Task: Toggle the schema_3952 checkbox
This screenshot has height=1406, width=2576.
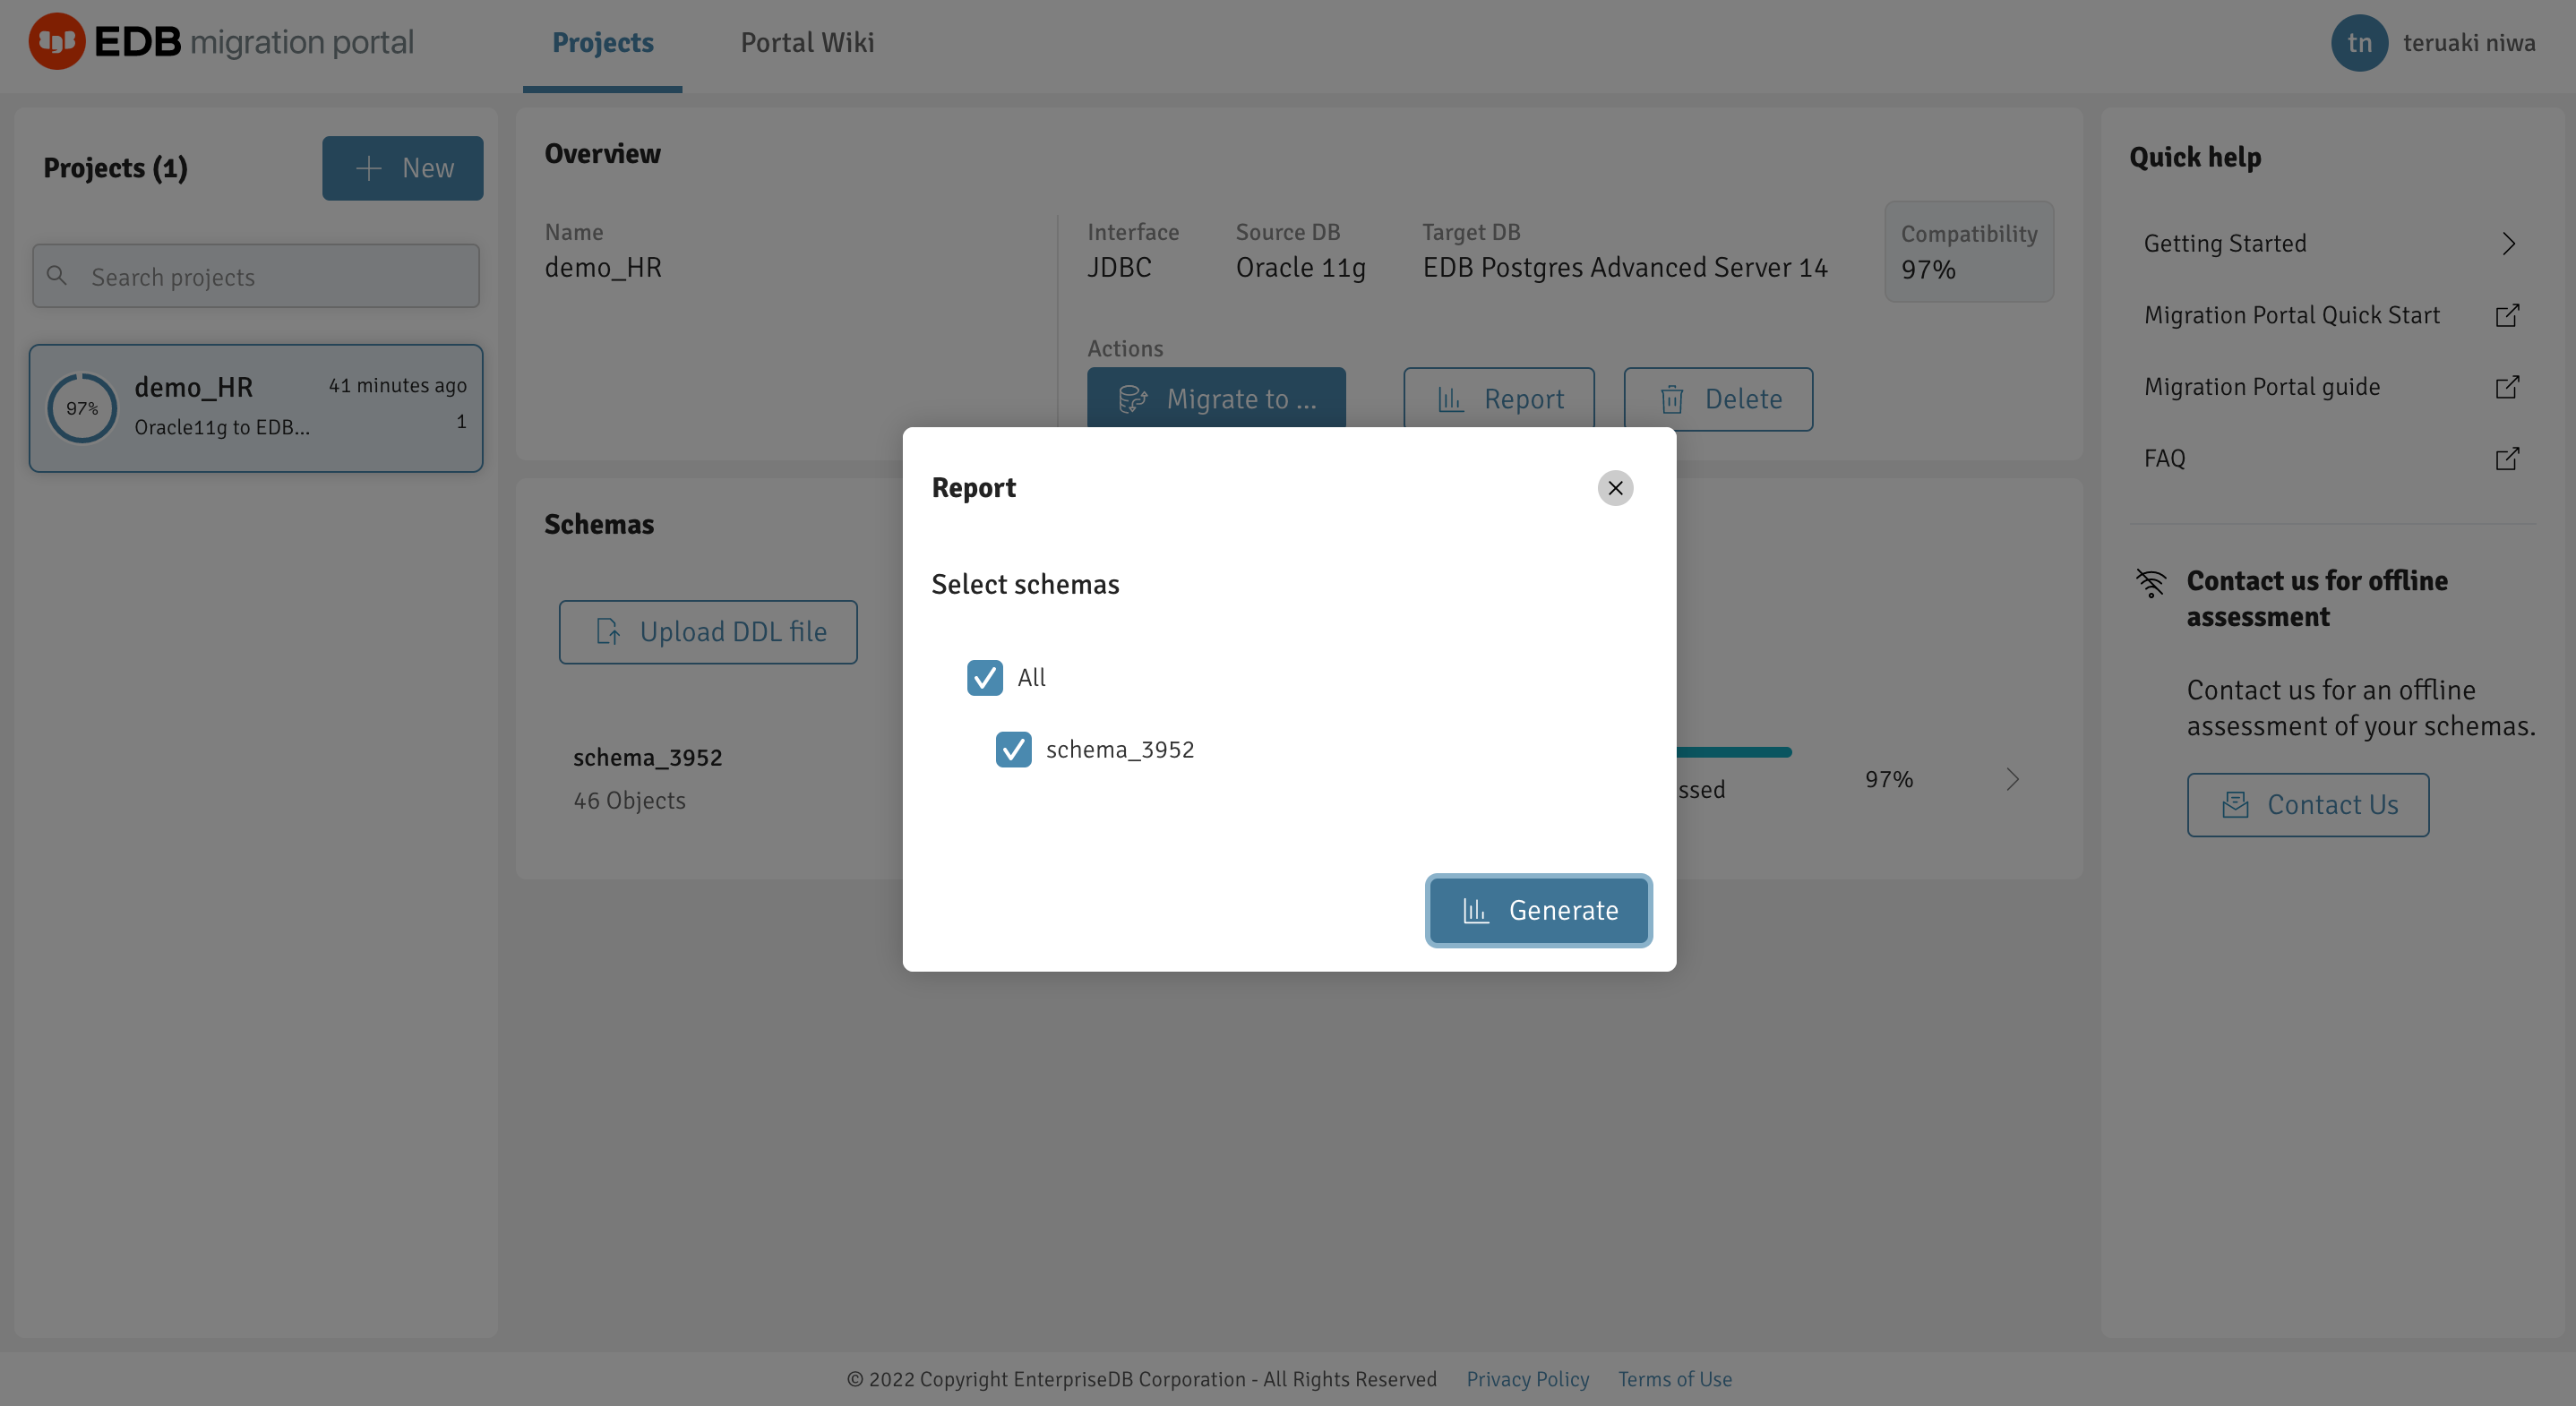Action: coord(1013,750)
